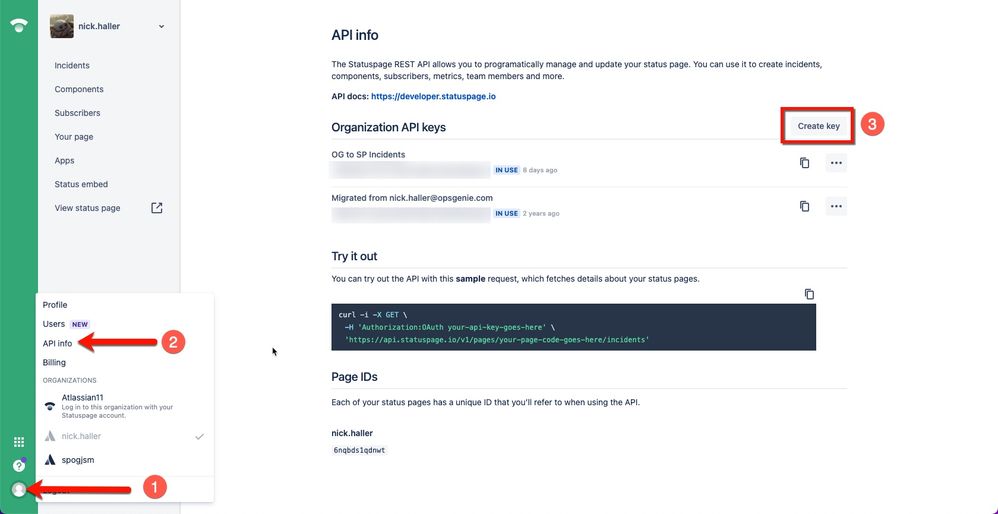Image resolution: width=998 pixels, height=514 pixels.
Task: Click the 6nqbds1qdnwt page ID
Action: (x=359, y=450)
